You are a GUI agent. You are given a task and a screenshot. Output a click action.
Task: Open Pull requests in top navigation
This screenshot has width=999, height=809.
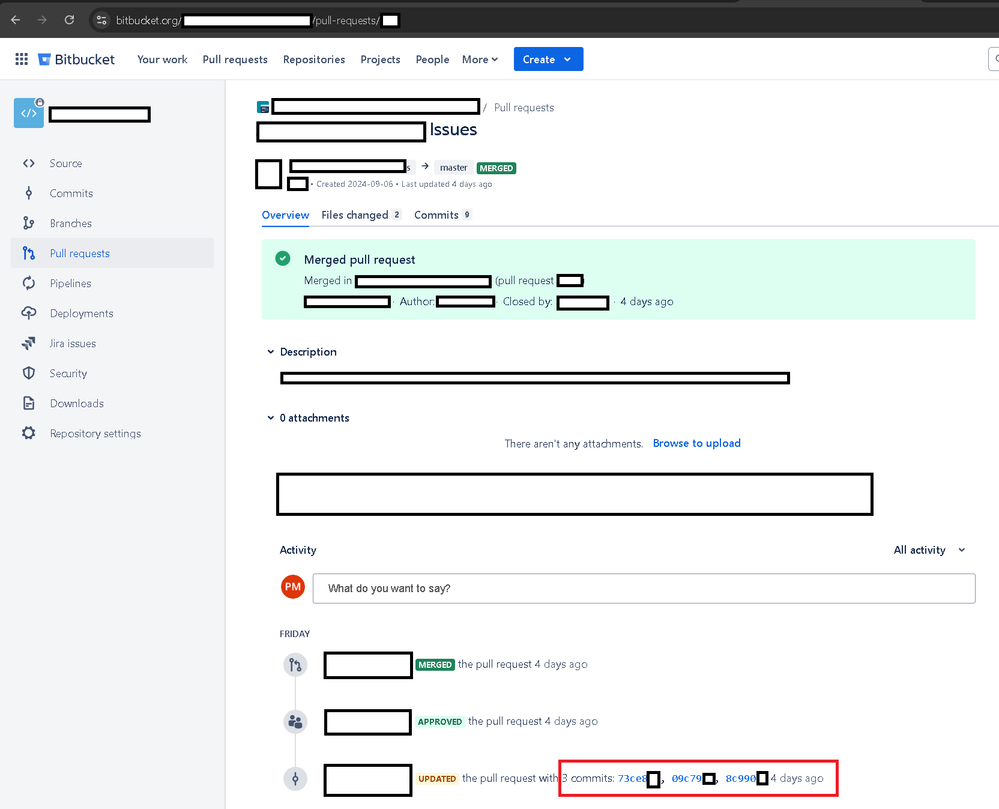tap(235, 59)
